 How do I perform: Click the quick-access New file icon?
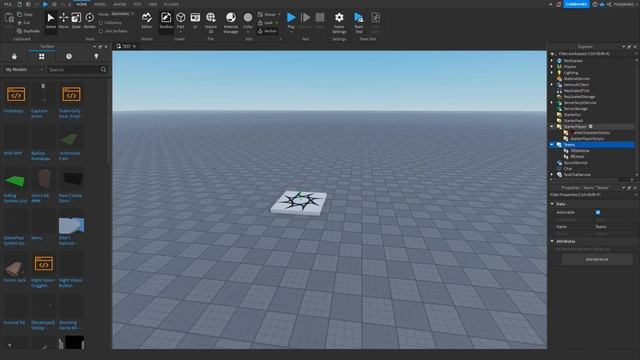click(x=19, y=4)
